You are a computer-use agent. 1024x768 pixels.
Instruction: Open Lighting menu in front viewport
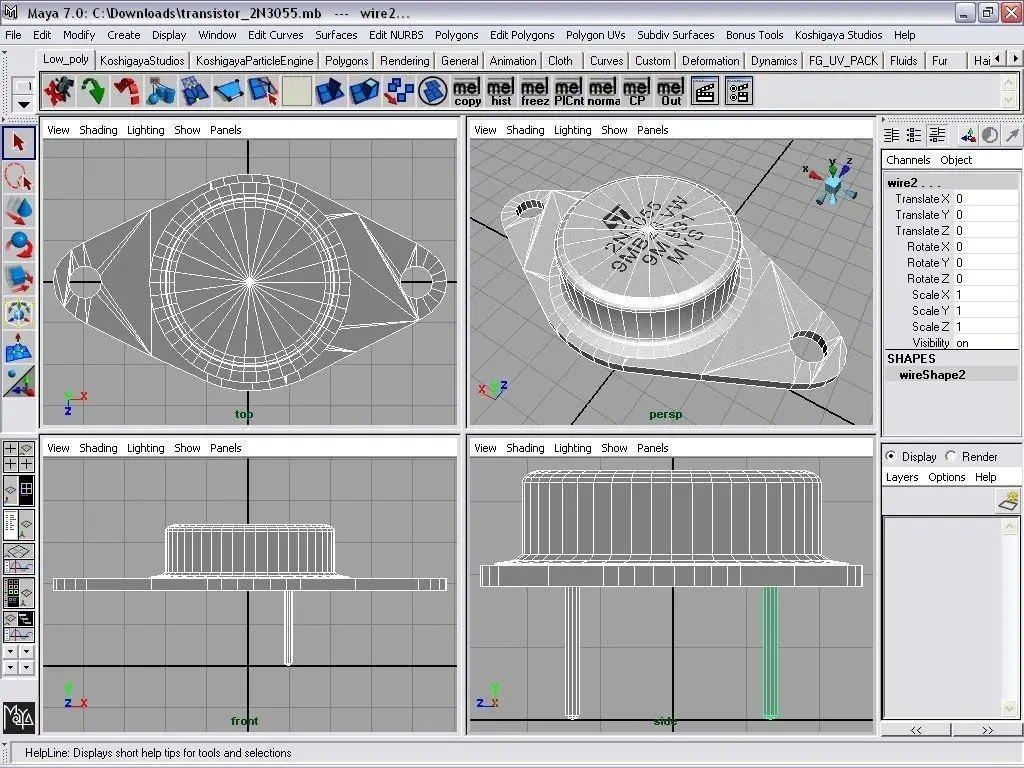tap(146, 448)
